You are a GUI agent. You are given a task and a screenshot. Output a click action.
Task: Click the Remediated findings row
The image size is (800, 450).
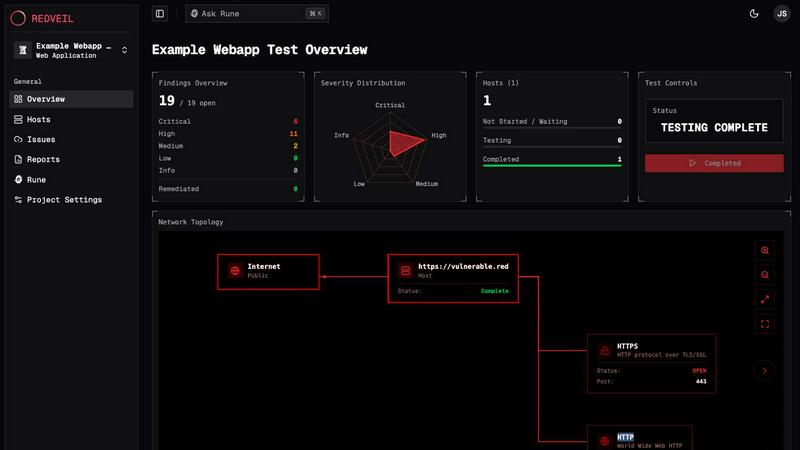coord(228,189)
